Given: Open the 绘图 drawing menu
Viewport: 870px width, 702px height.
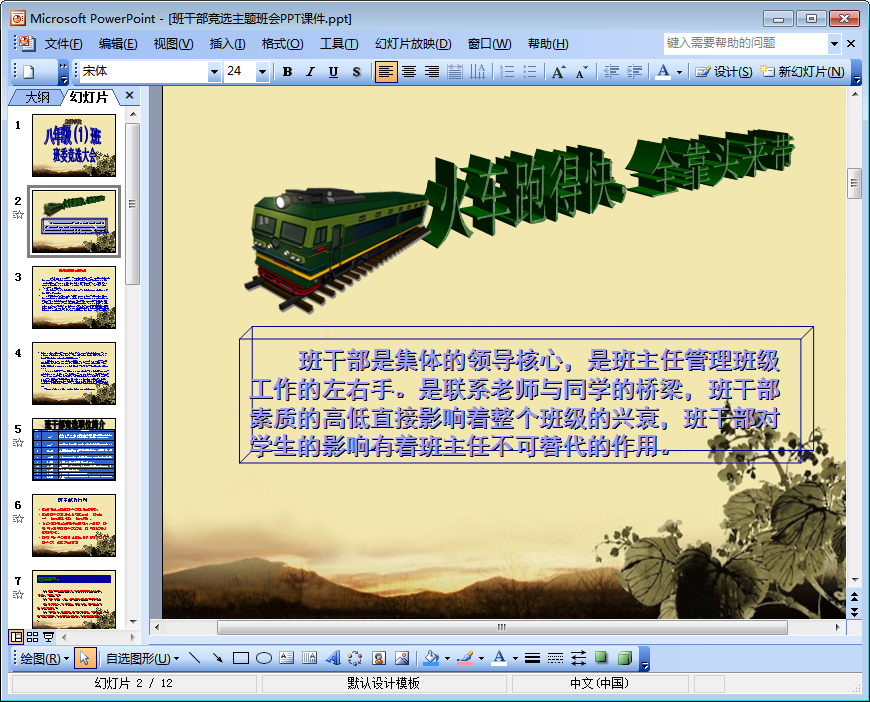Looking at the screenshot, I should click(x=44, y=659).
